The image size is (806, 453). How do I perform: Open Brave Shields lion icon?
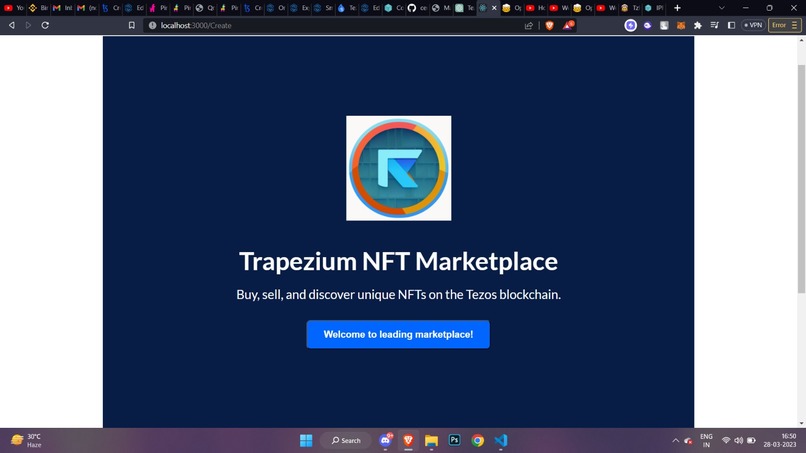pyautogui.click(x=549, y=25)
